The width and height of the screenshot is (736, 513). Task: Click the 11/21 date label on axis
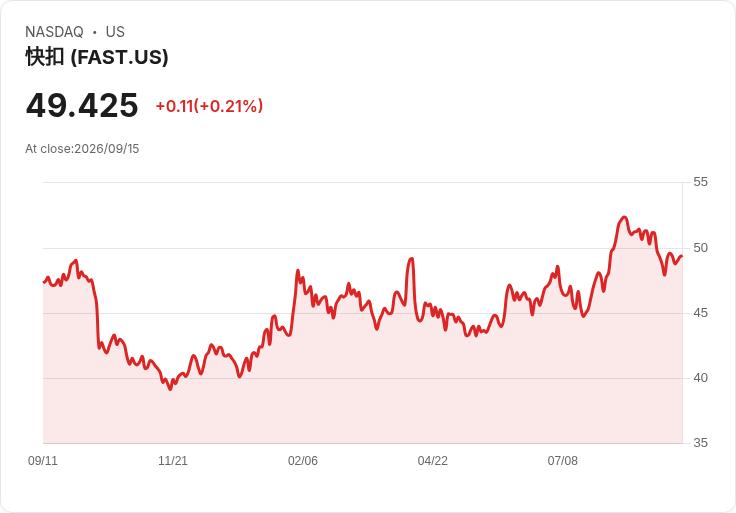click(x=173, y=461)
